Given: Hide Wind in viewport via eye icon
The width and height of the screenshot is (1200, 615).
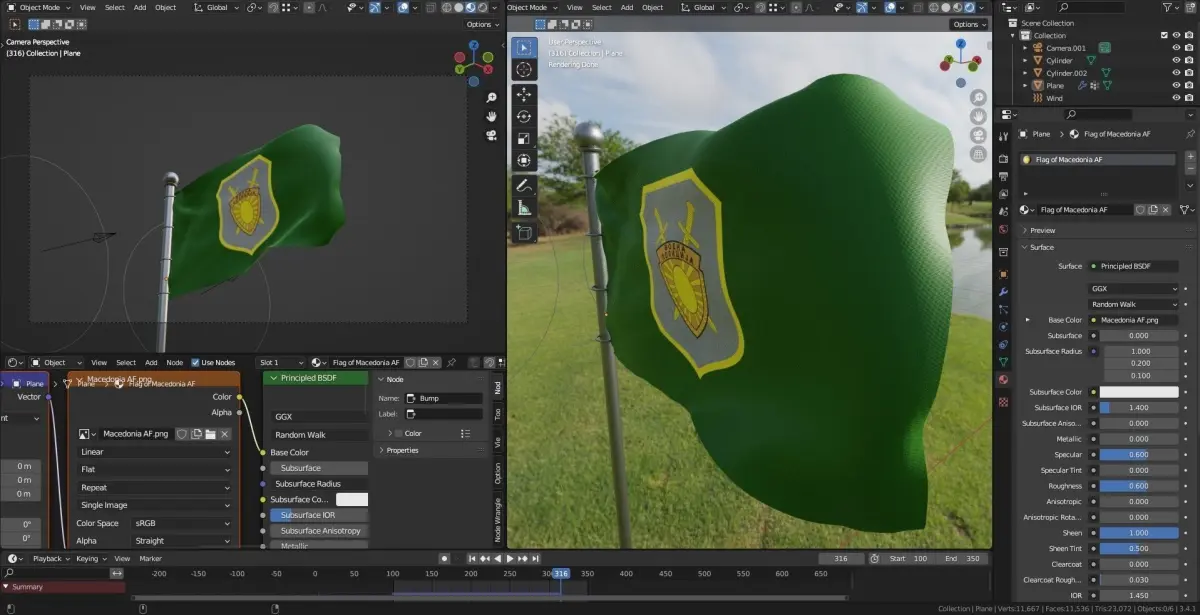Looking at the screenshot, I should pos(1176,98).
